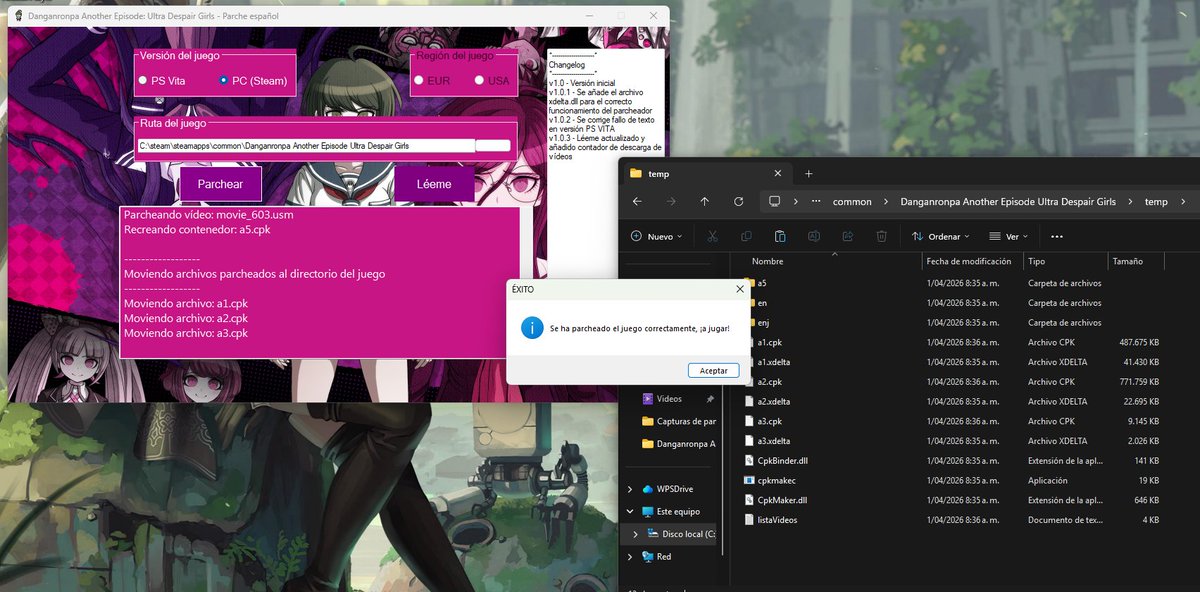Select the PS Vita radio button
This screenshot has width=1200, height=592.
coord(143,80)
